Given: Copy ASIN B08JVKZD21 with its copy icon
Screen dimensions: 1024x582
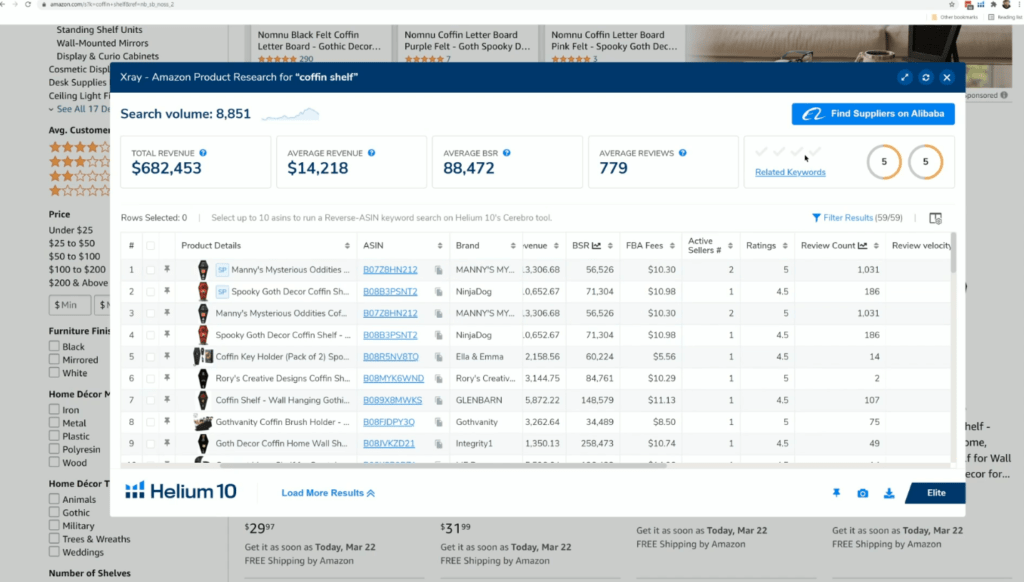Looking at the screenshot, I should 439,444.
